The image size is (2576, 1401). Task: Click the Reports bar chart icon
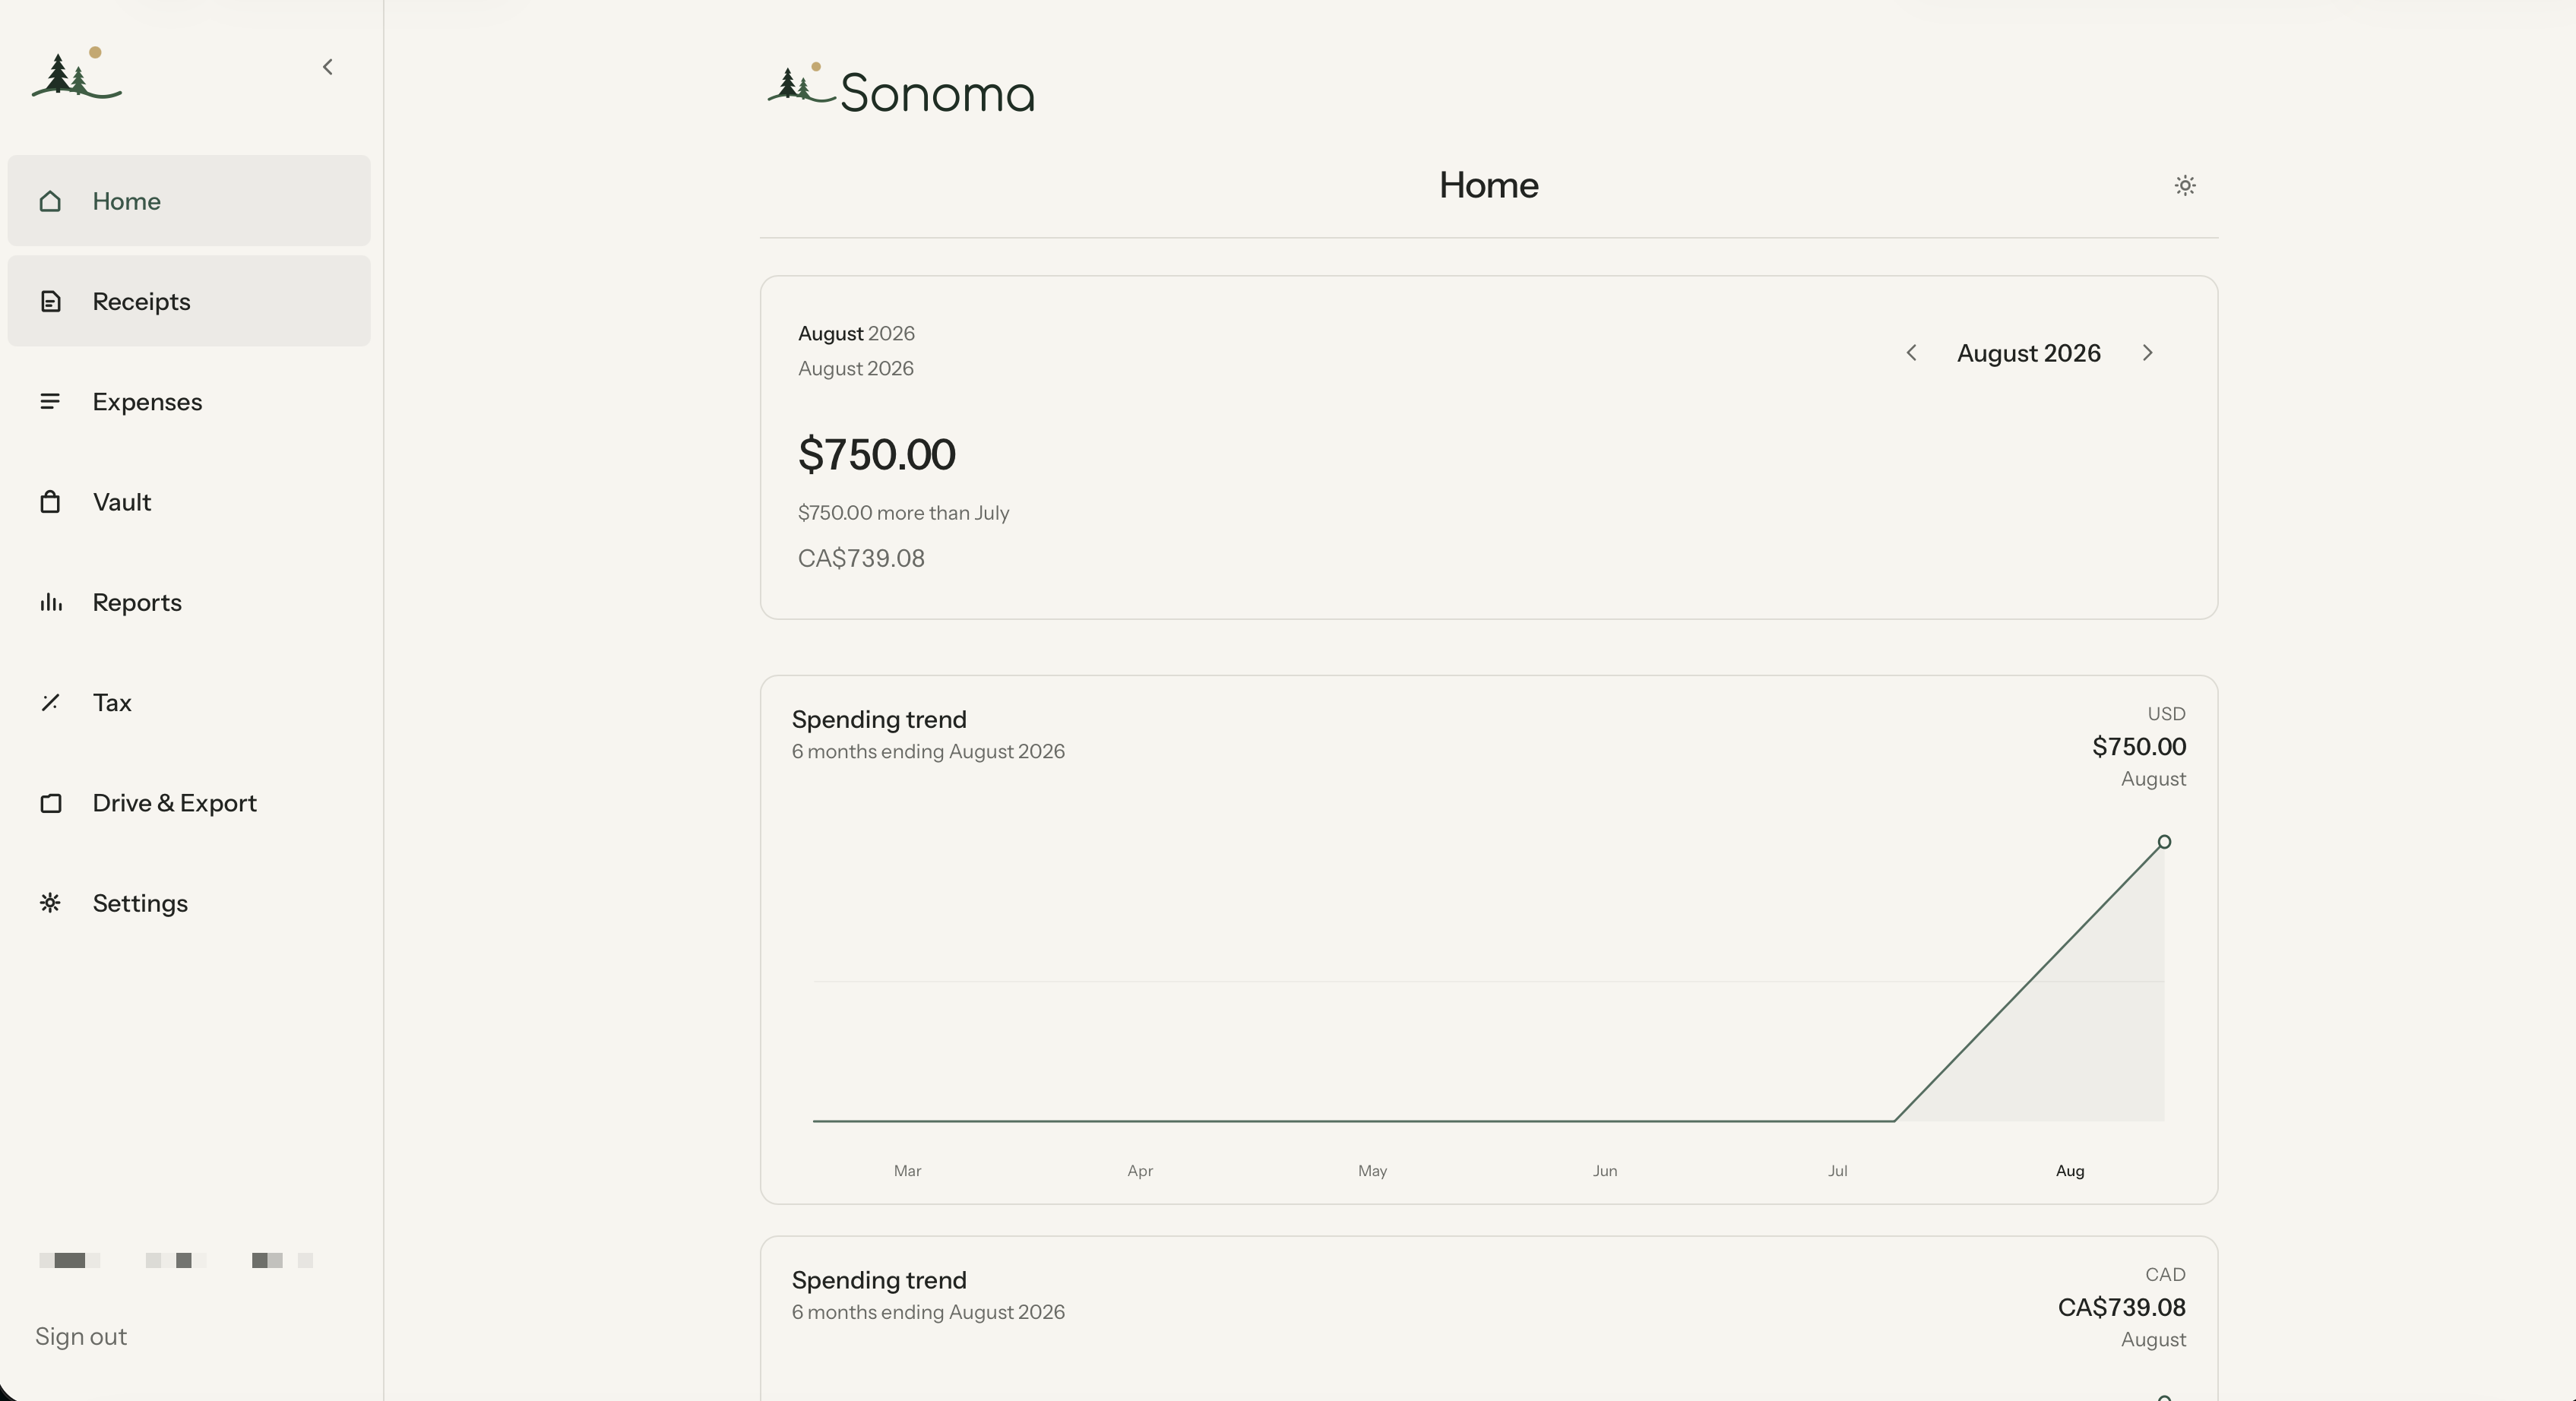coord(50,602)
